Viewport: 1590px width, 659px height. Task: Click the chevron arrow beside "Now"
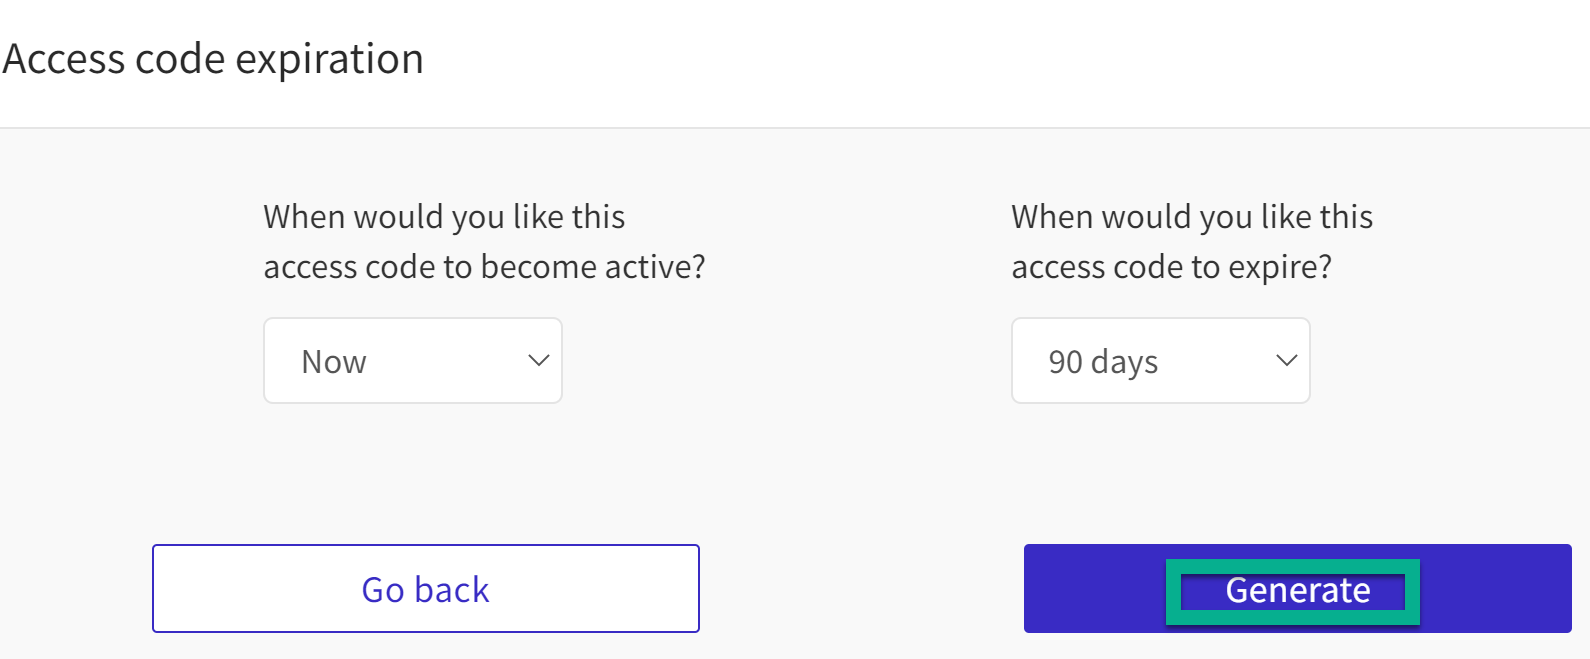(539, 361)
